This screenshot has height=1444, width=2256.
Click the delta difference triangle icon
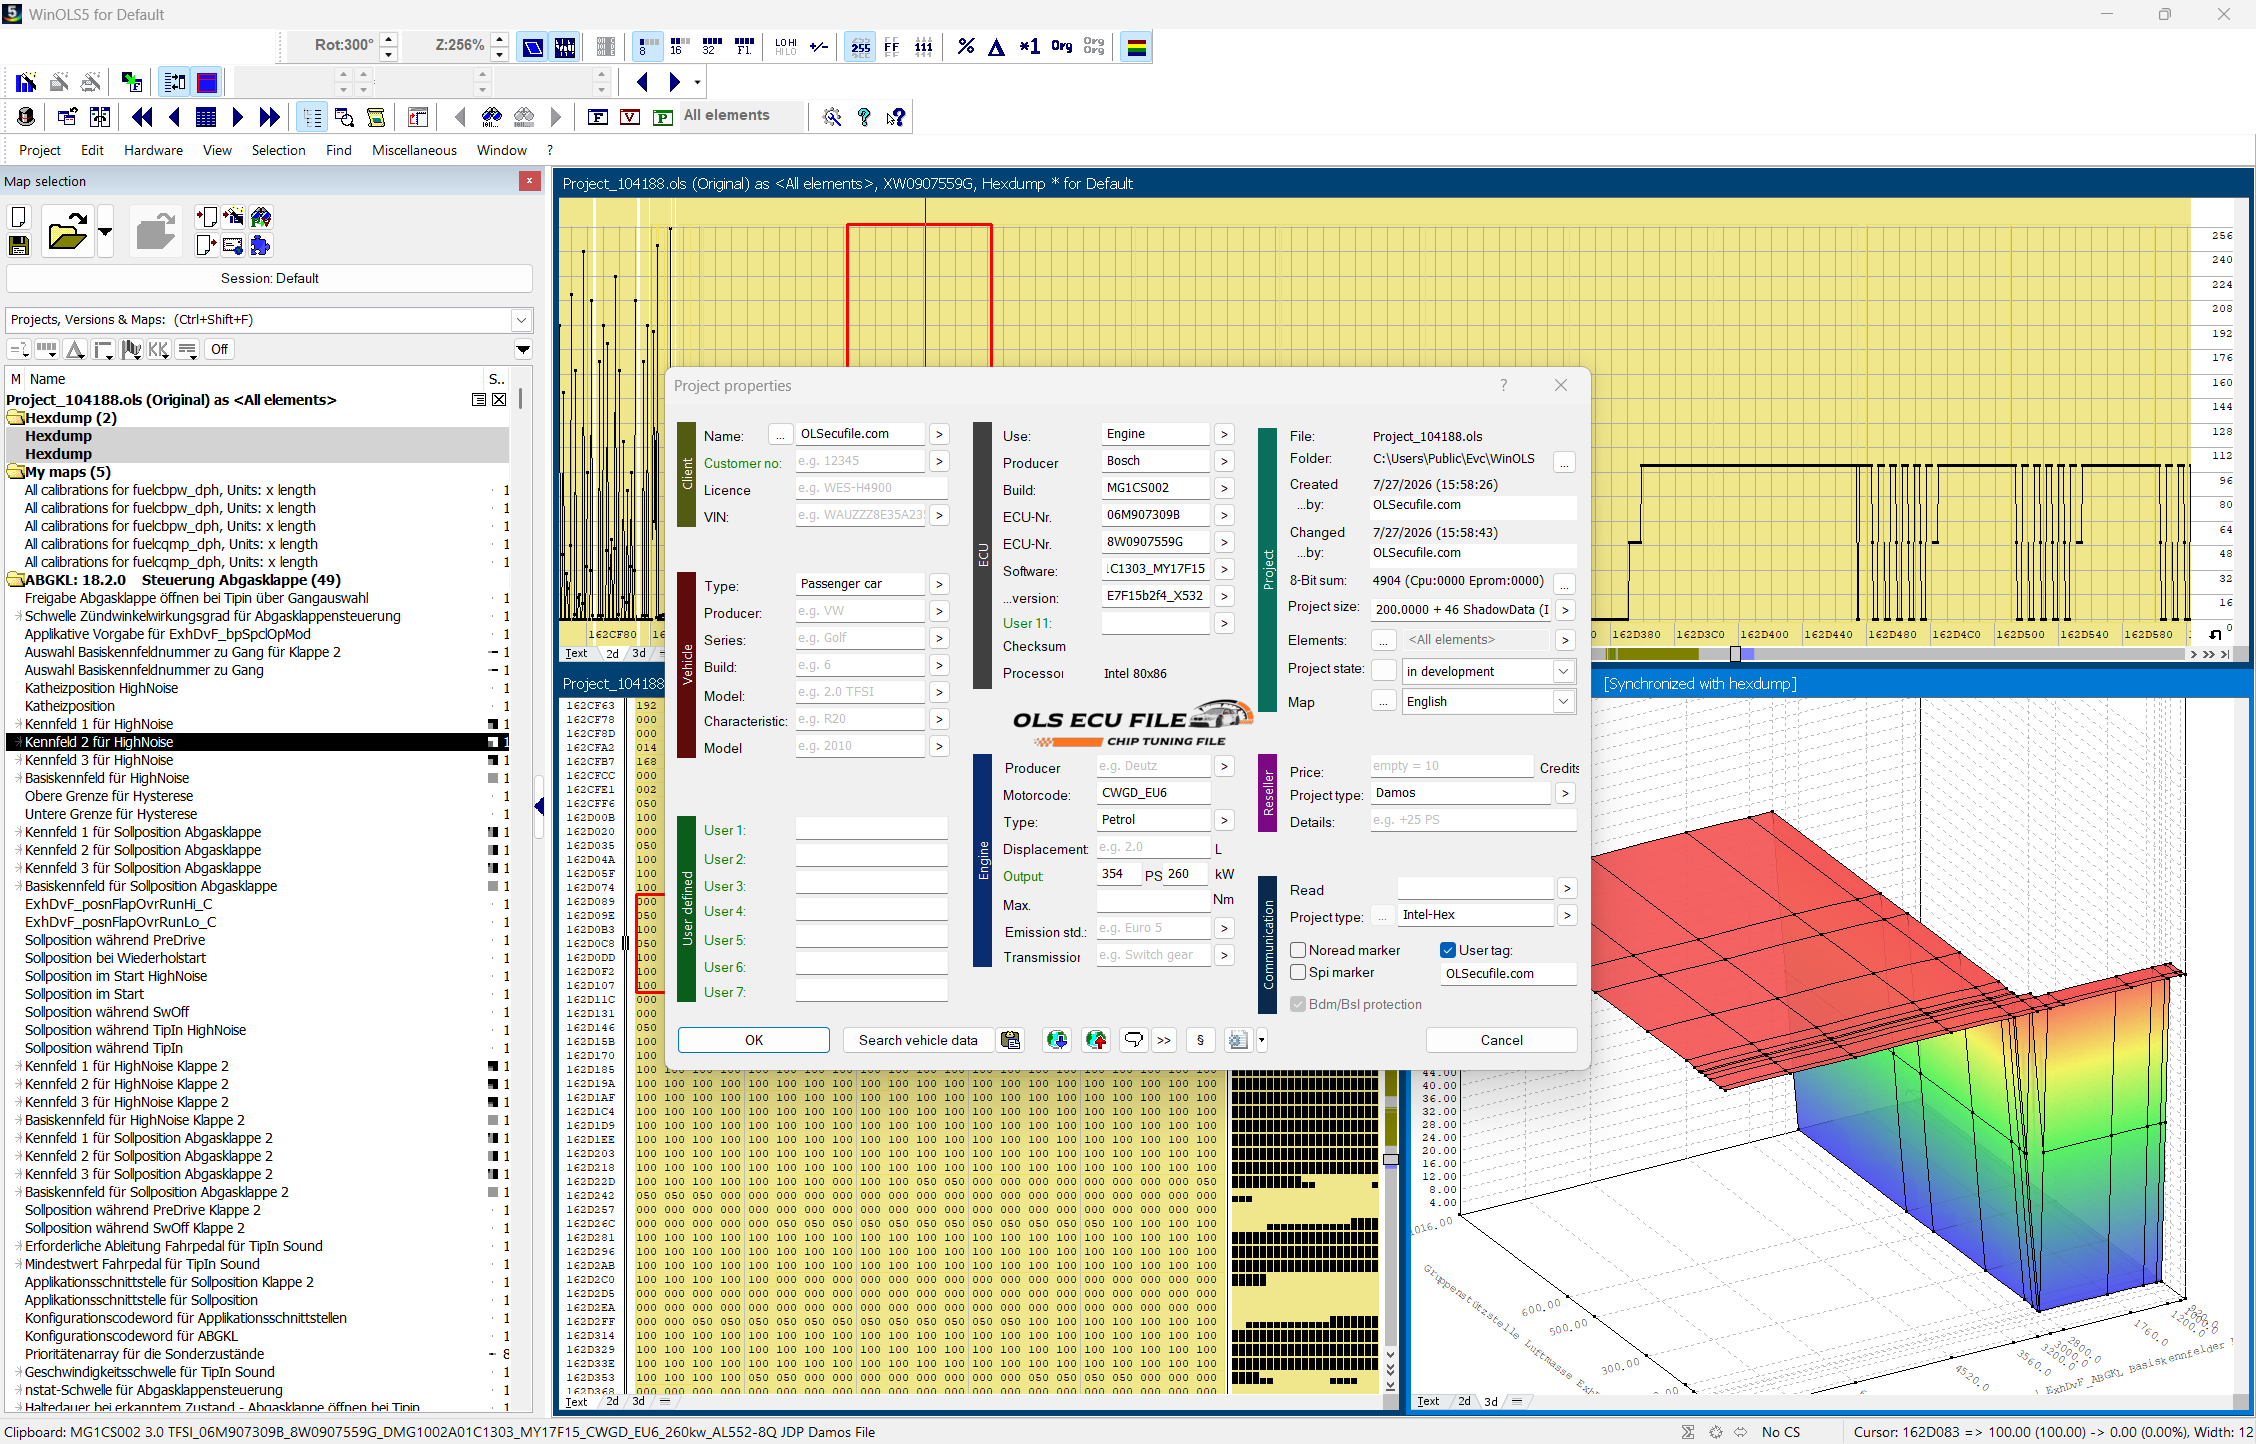pos(997,46)
